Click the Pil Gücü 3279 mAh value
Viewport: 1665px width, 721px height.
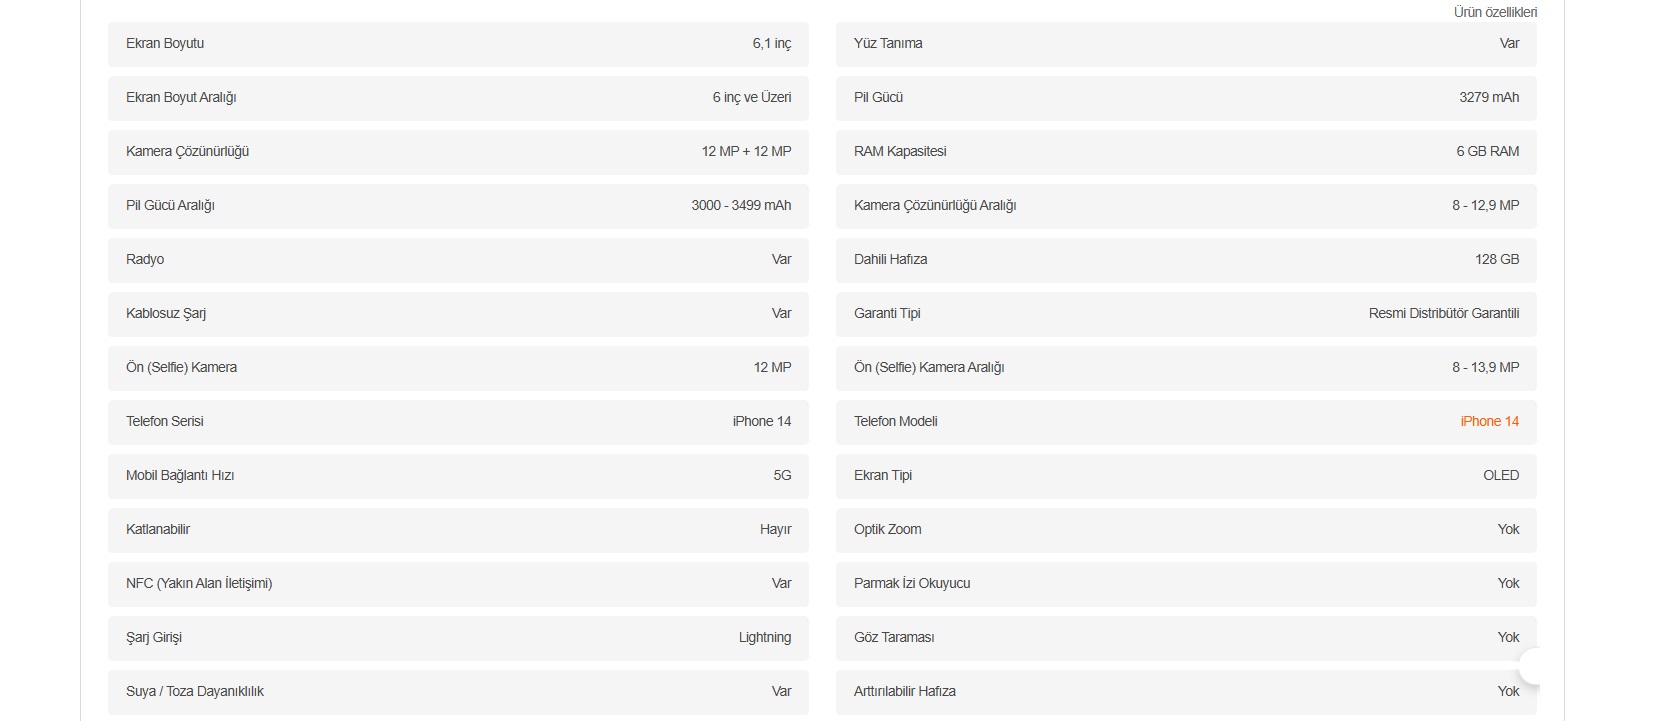[x=1488, y=97]
